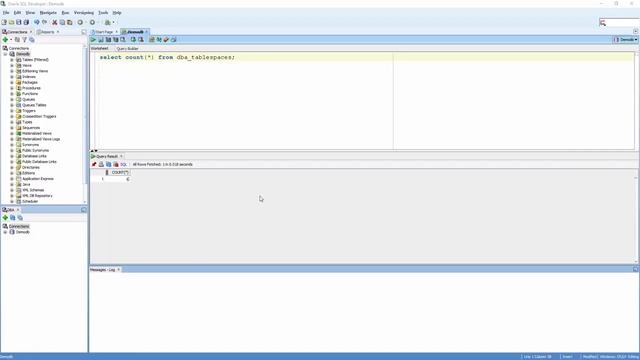Select the Synonyms tree item

[31, 145]
